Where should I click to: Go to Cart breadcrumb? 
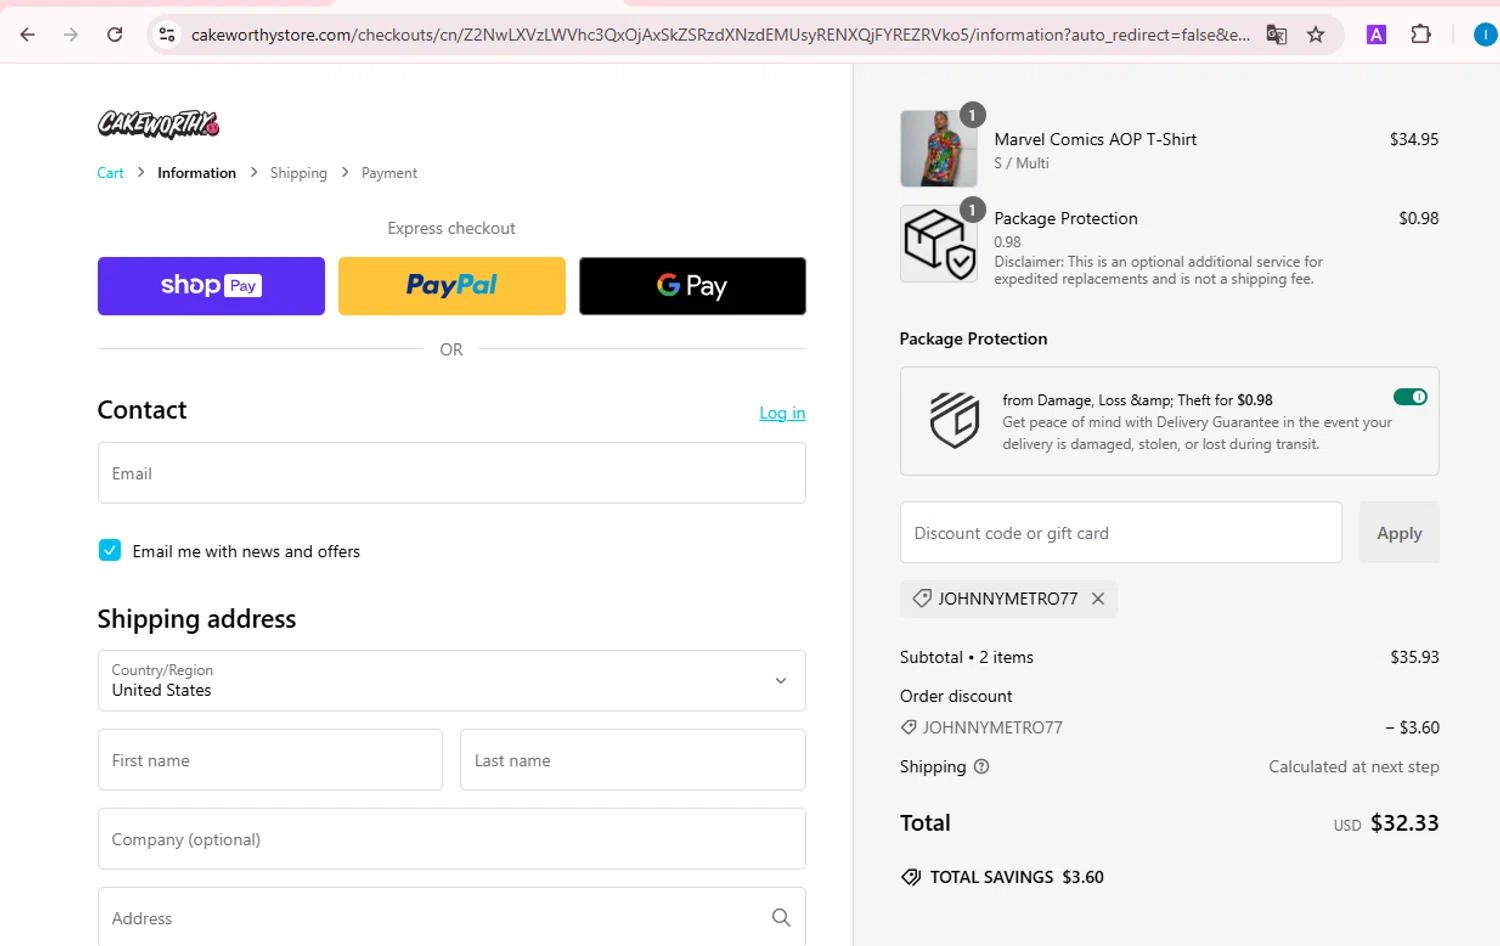(x=110, y=173)
